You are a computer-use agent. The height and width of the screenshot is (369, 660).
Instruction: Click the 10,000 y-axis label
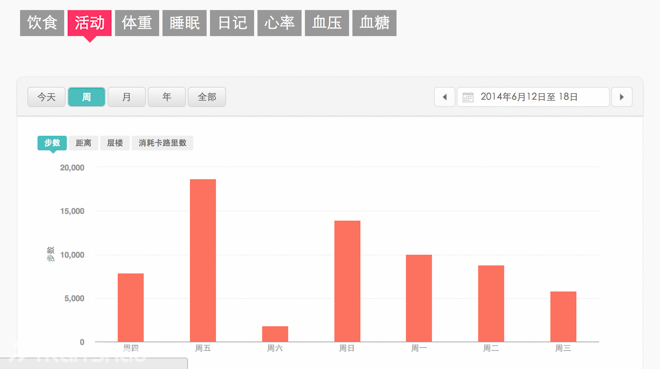click(x=72, y=255)
